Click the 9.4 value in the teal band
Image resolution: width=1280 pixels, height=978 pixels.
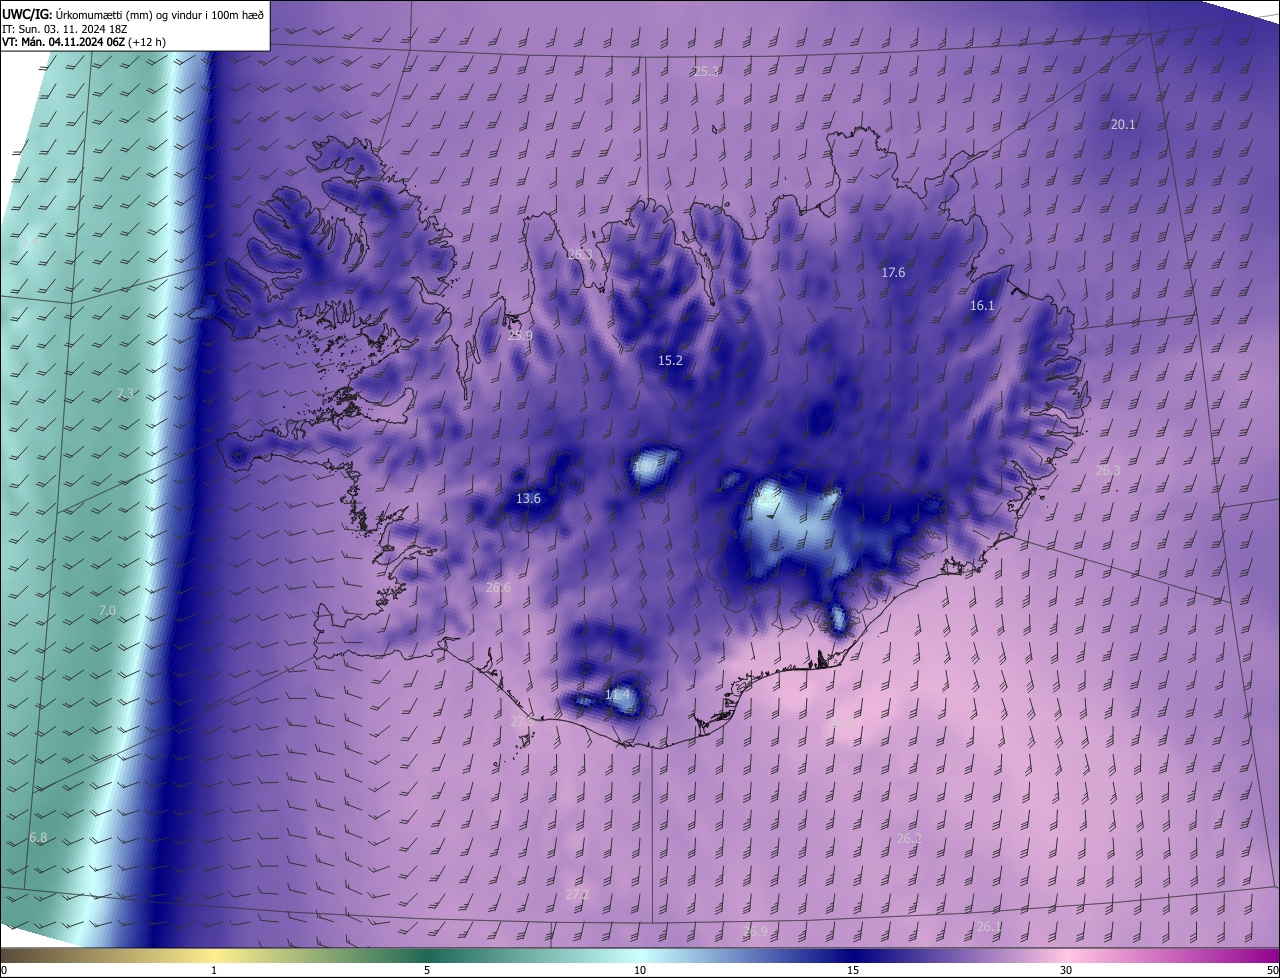[x=28, y=243]
